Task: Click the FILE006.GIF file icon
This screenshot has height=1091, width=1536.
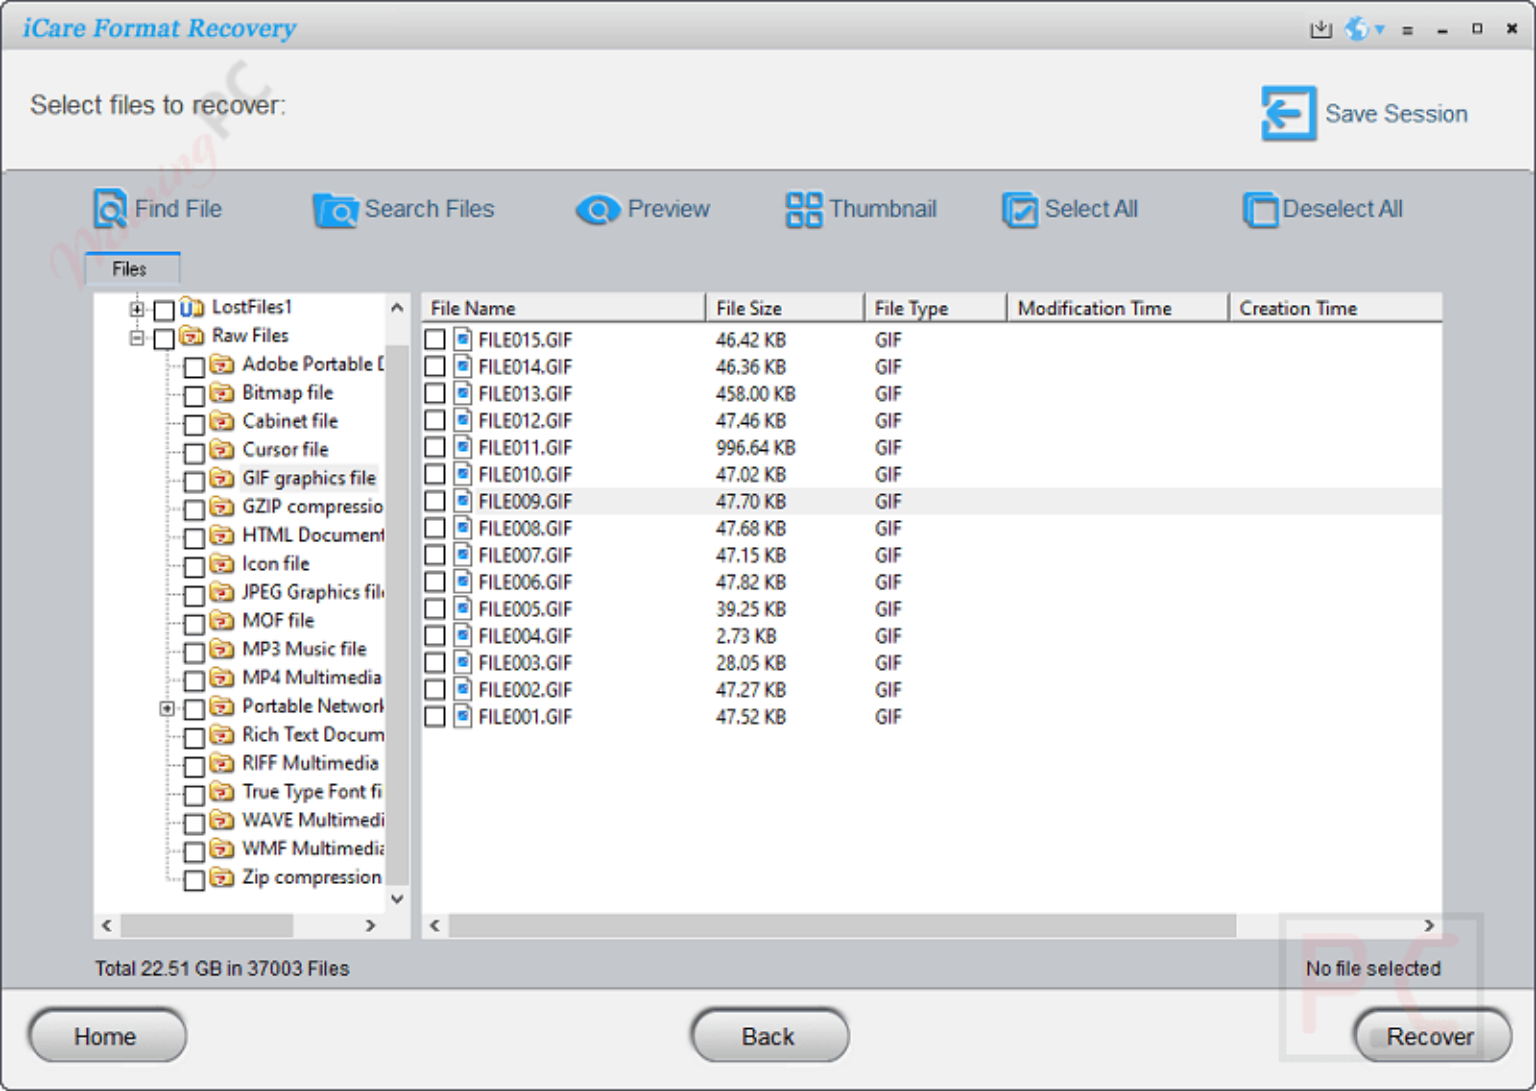Action: [463, 582]
